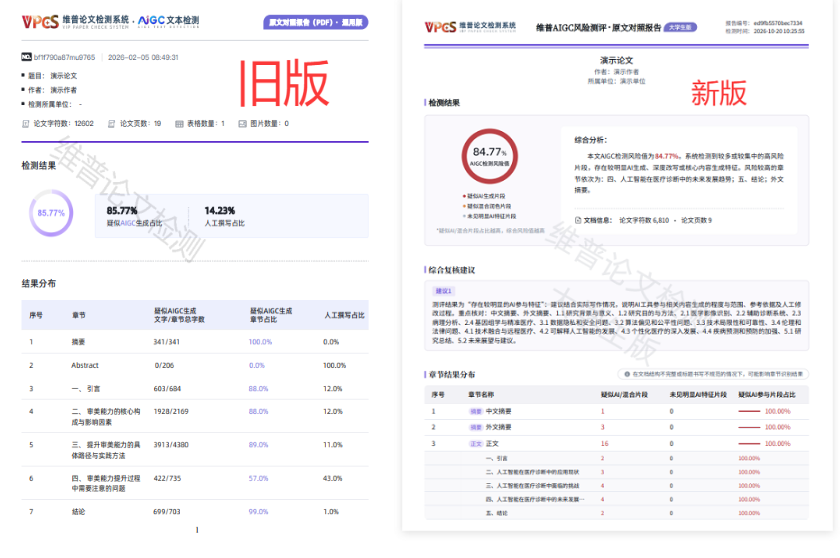Screen dimensions: 840x558
Task: Click sub-row 五、结论 in new table
Action: 616,513
